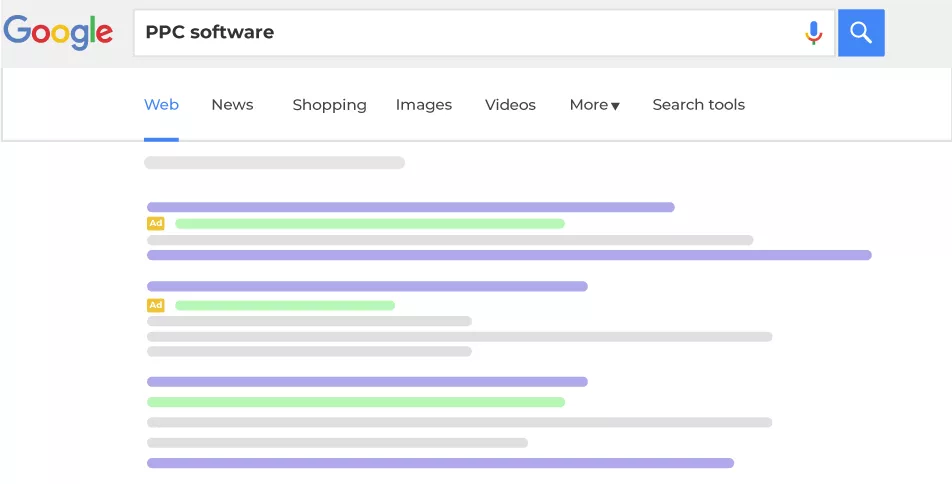Image resolution: width=952 pixels, height=484 pixels.
Task: Click inside the PPC software search field
Action: click(x=470, y=33)
